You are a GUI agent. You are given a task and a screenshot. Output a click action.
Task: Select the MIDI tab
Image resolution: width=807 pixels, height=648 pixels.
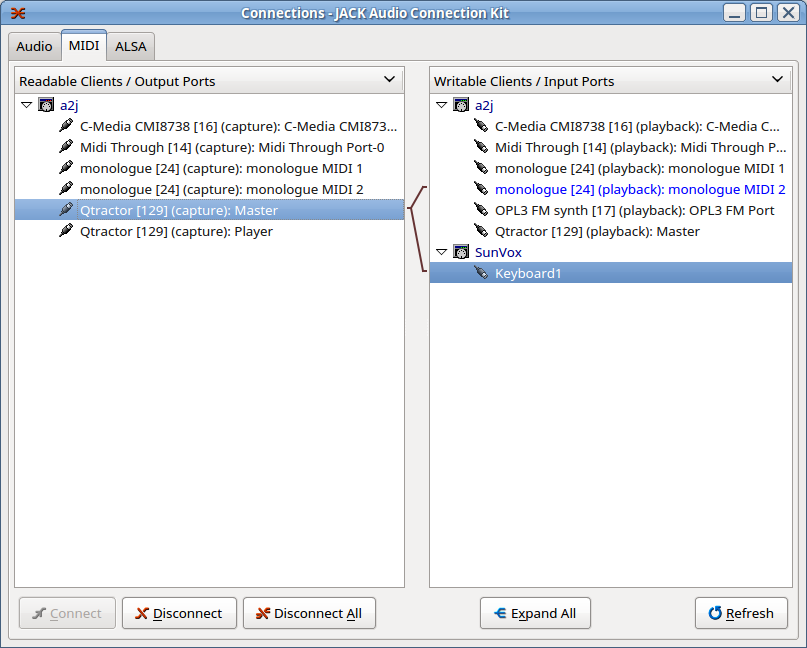point(84,45)
